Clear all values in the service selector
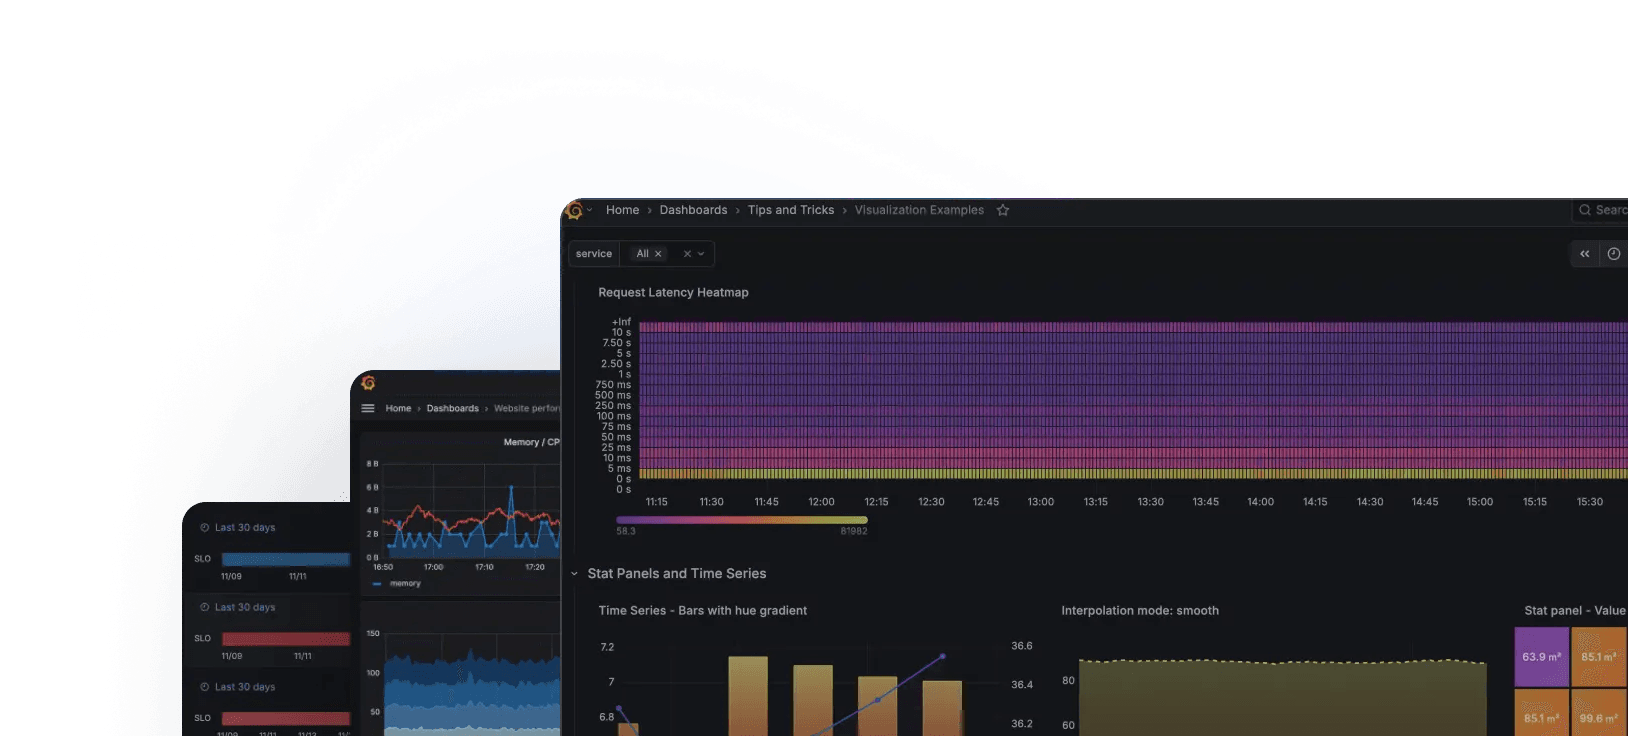The height and width of the screenshot is (736, 1628). point(687,254)
